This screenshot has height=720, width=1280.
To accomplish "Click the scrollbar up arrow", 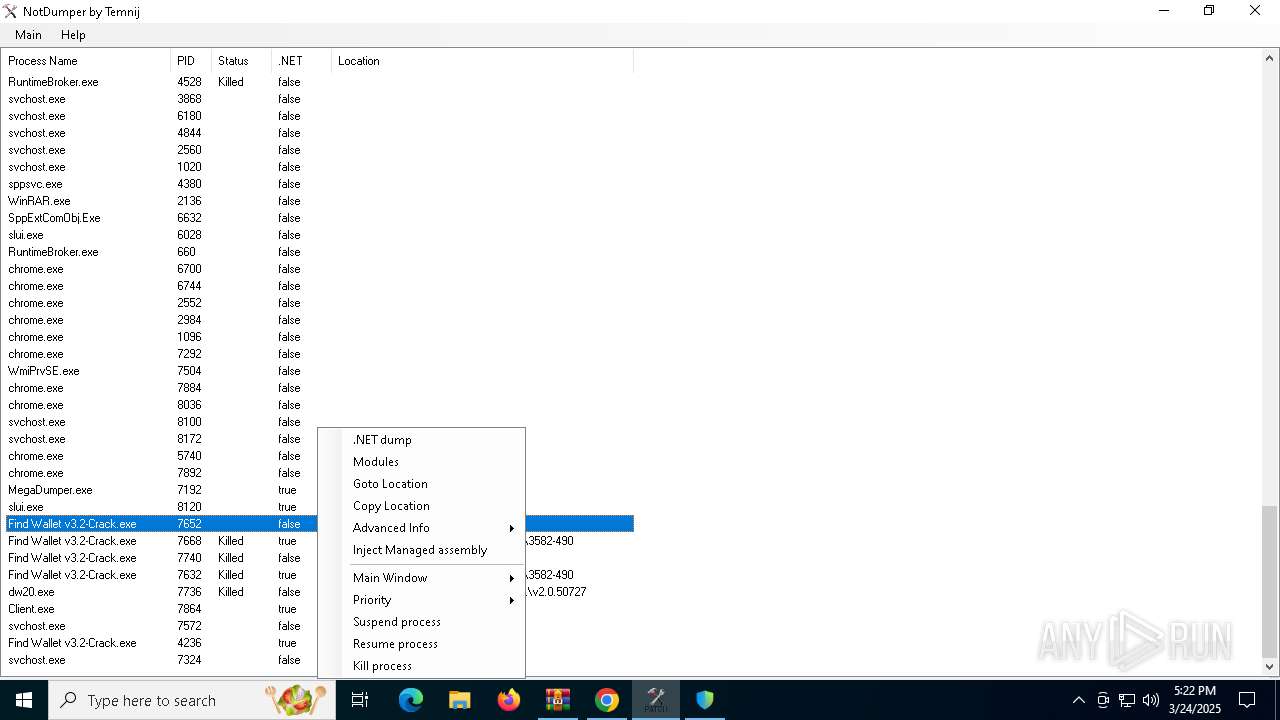I will (1270, 57).
